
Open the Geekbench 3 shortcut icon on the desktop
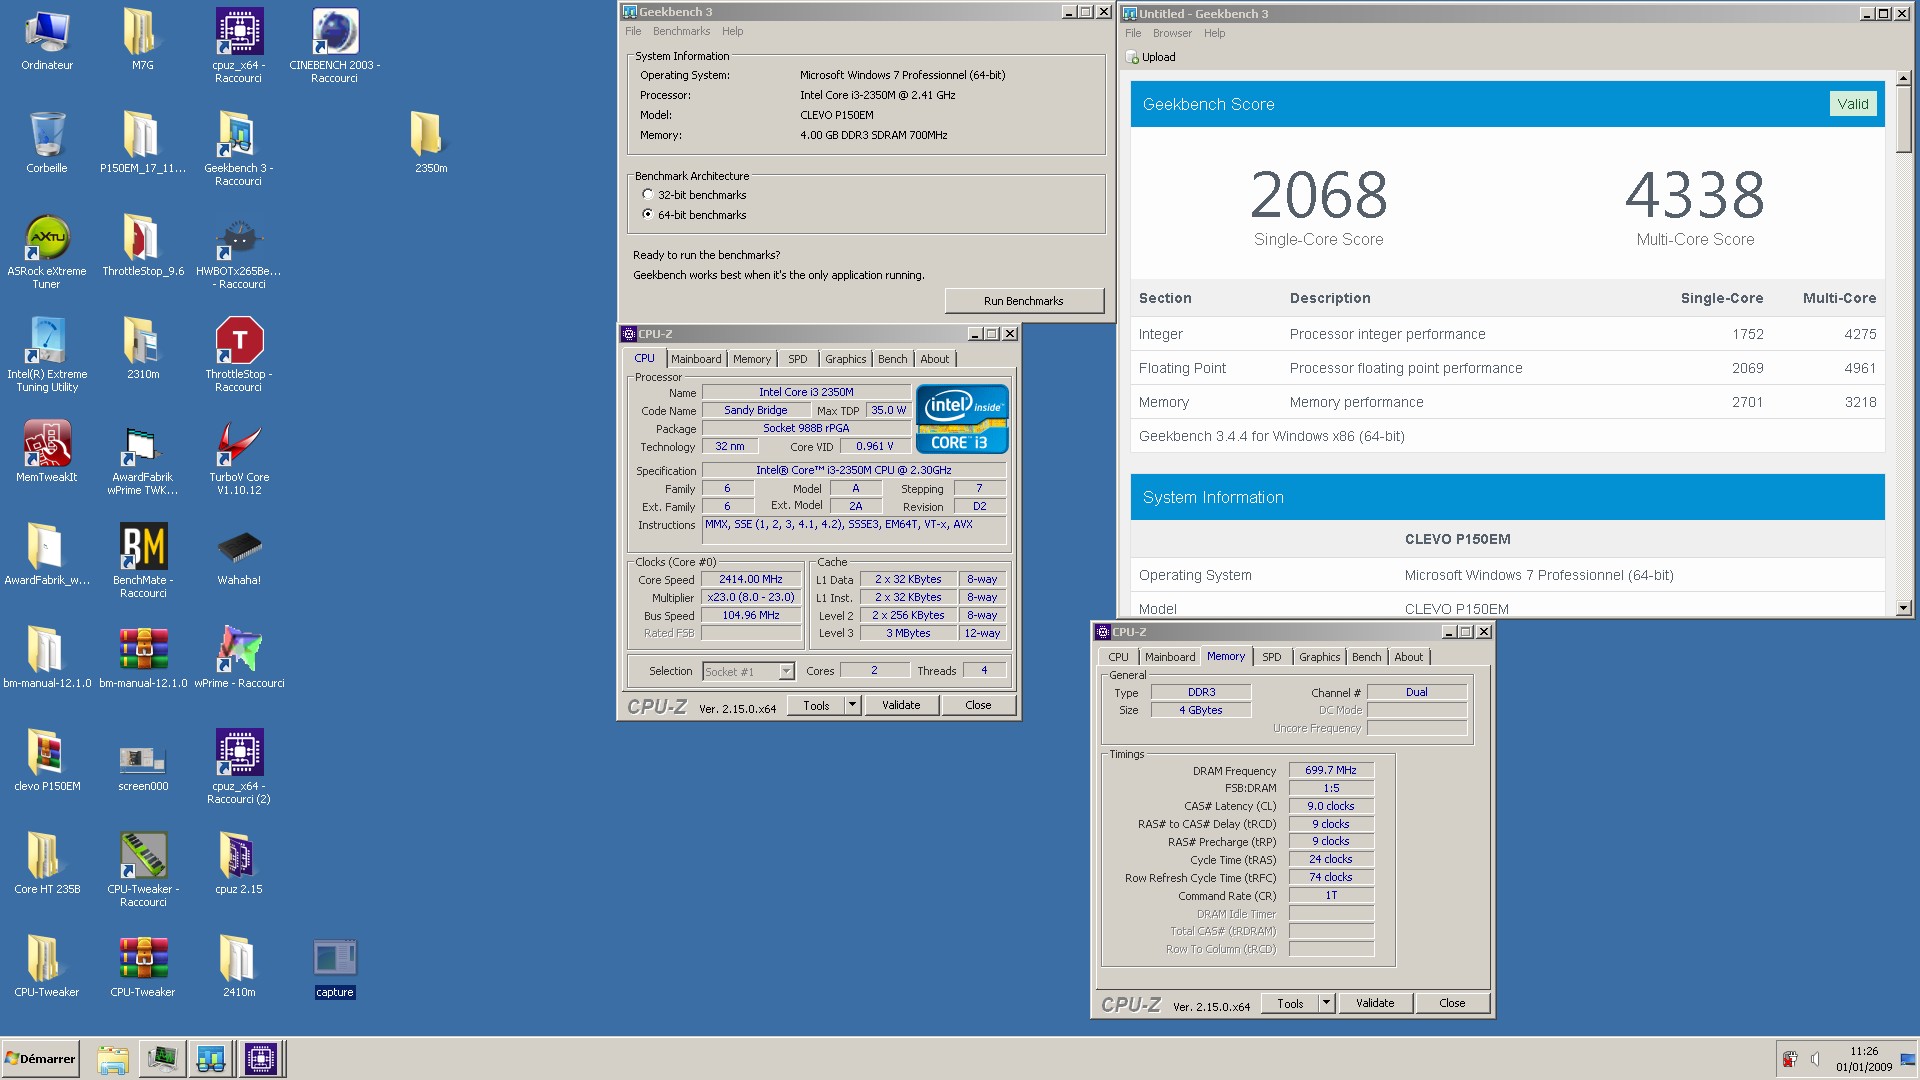[x=238, y=135]
